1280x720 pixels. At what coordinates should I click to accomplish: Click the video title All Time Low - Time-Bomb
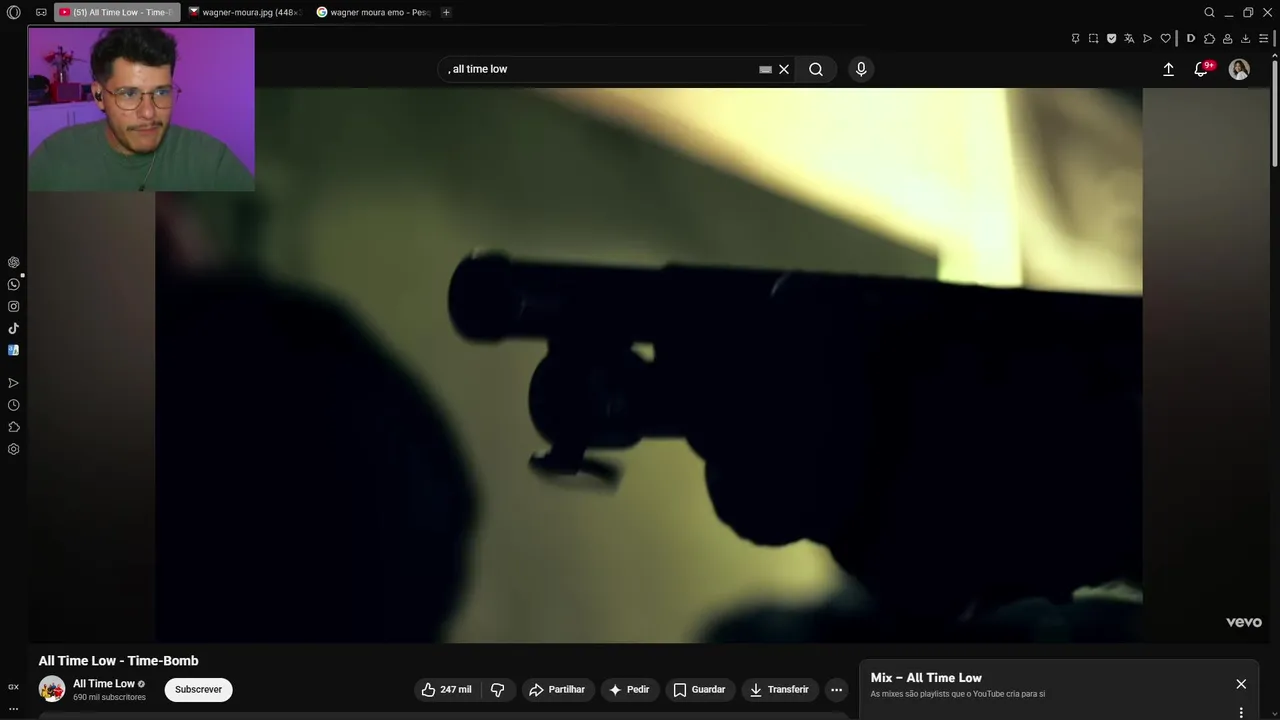pyautogui.click(x=118, y=661)
